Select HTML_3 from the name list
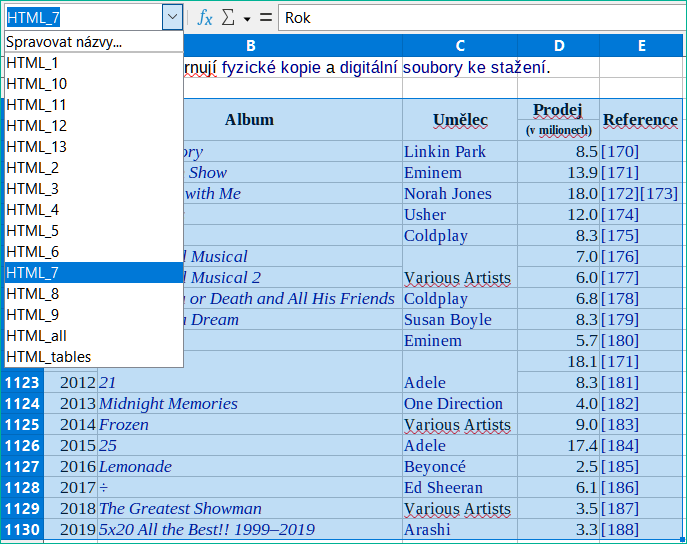Screen dimensions: 687x544 [94, 189]
